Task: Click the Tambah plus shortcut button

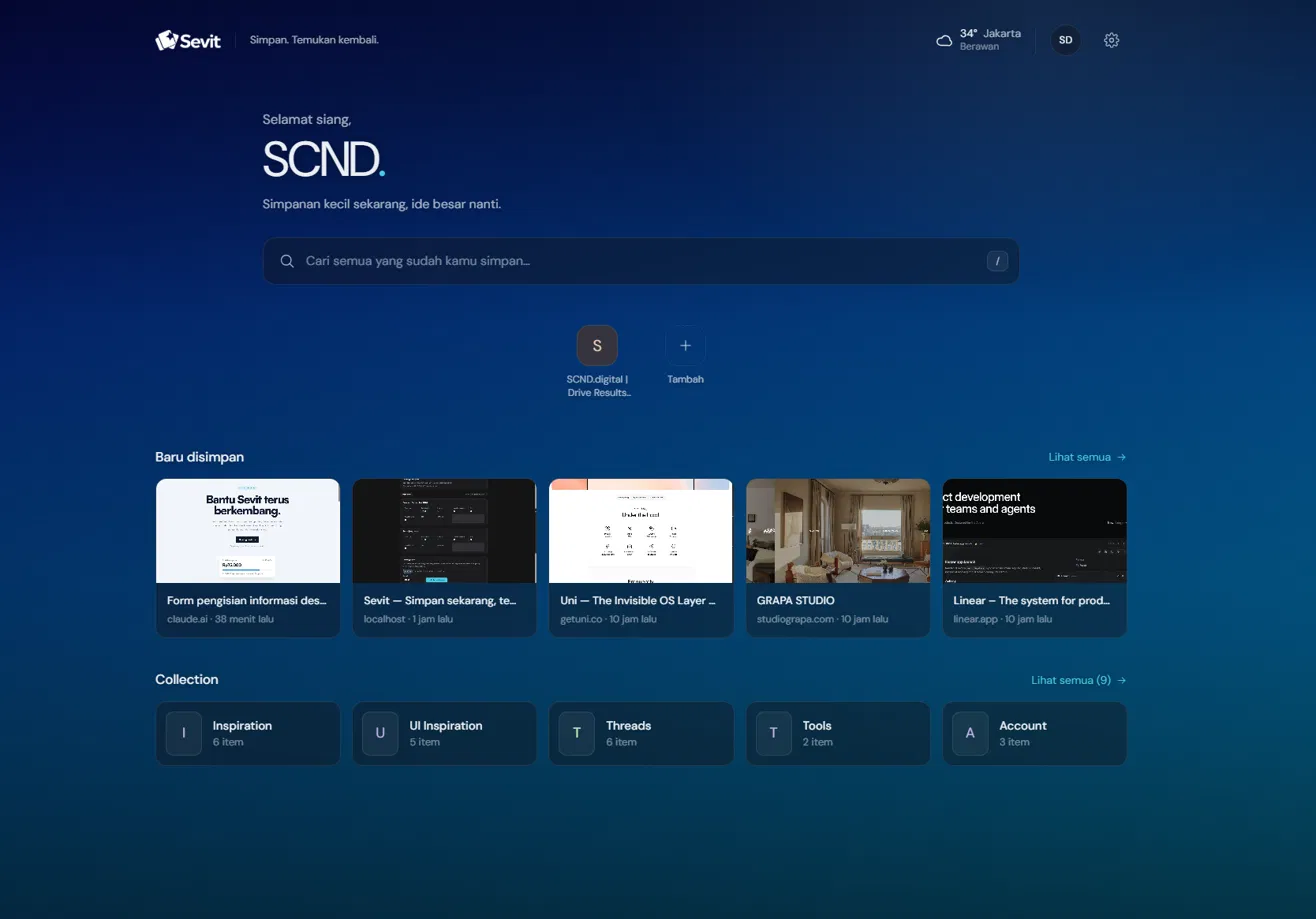Action: point(685,346)
